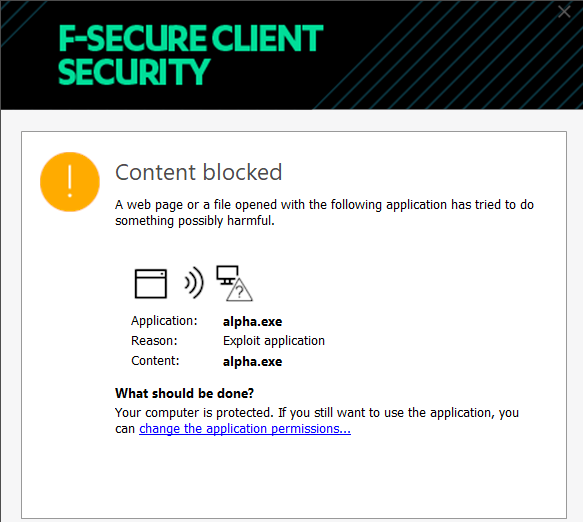Click the F-Secure Client Security logo
The width and height of the screenshot is (583, 522).
[190, 55]
